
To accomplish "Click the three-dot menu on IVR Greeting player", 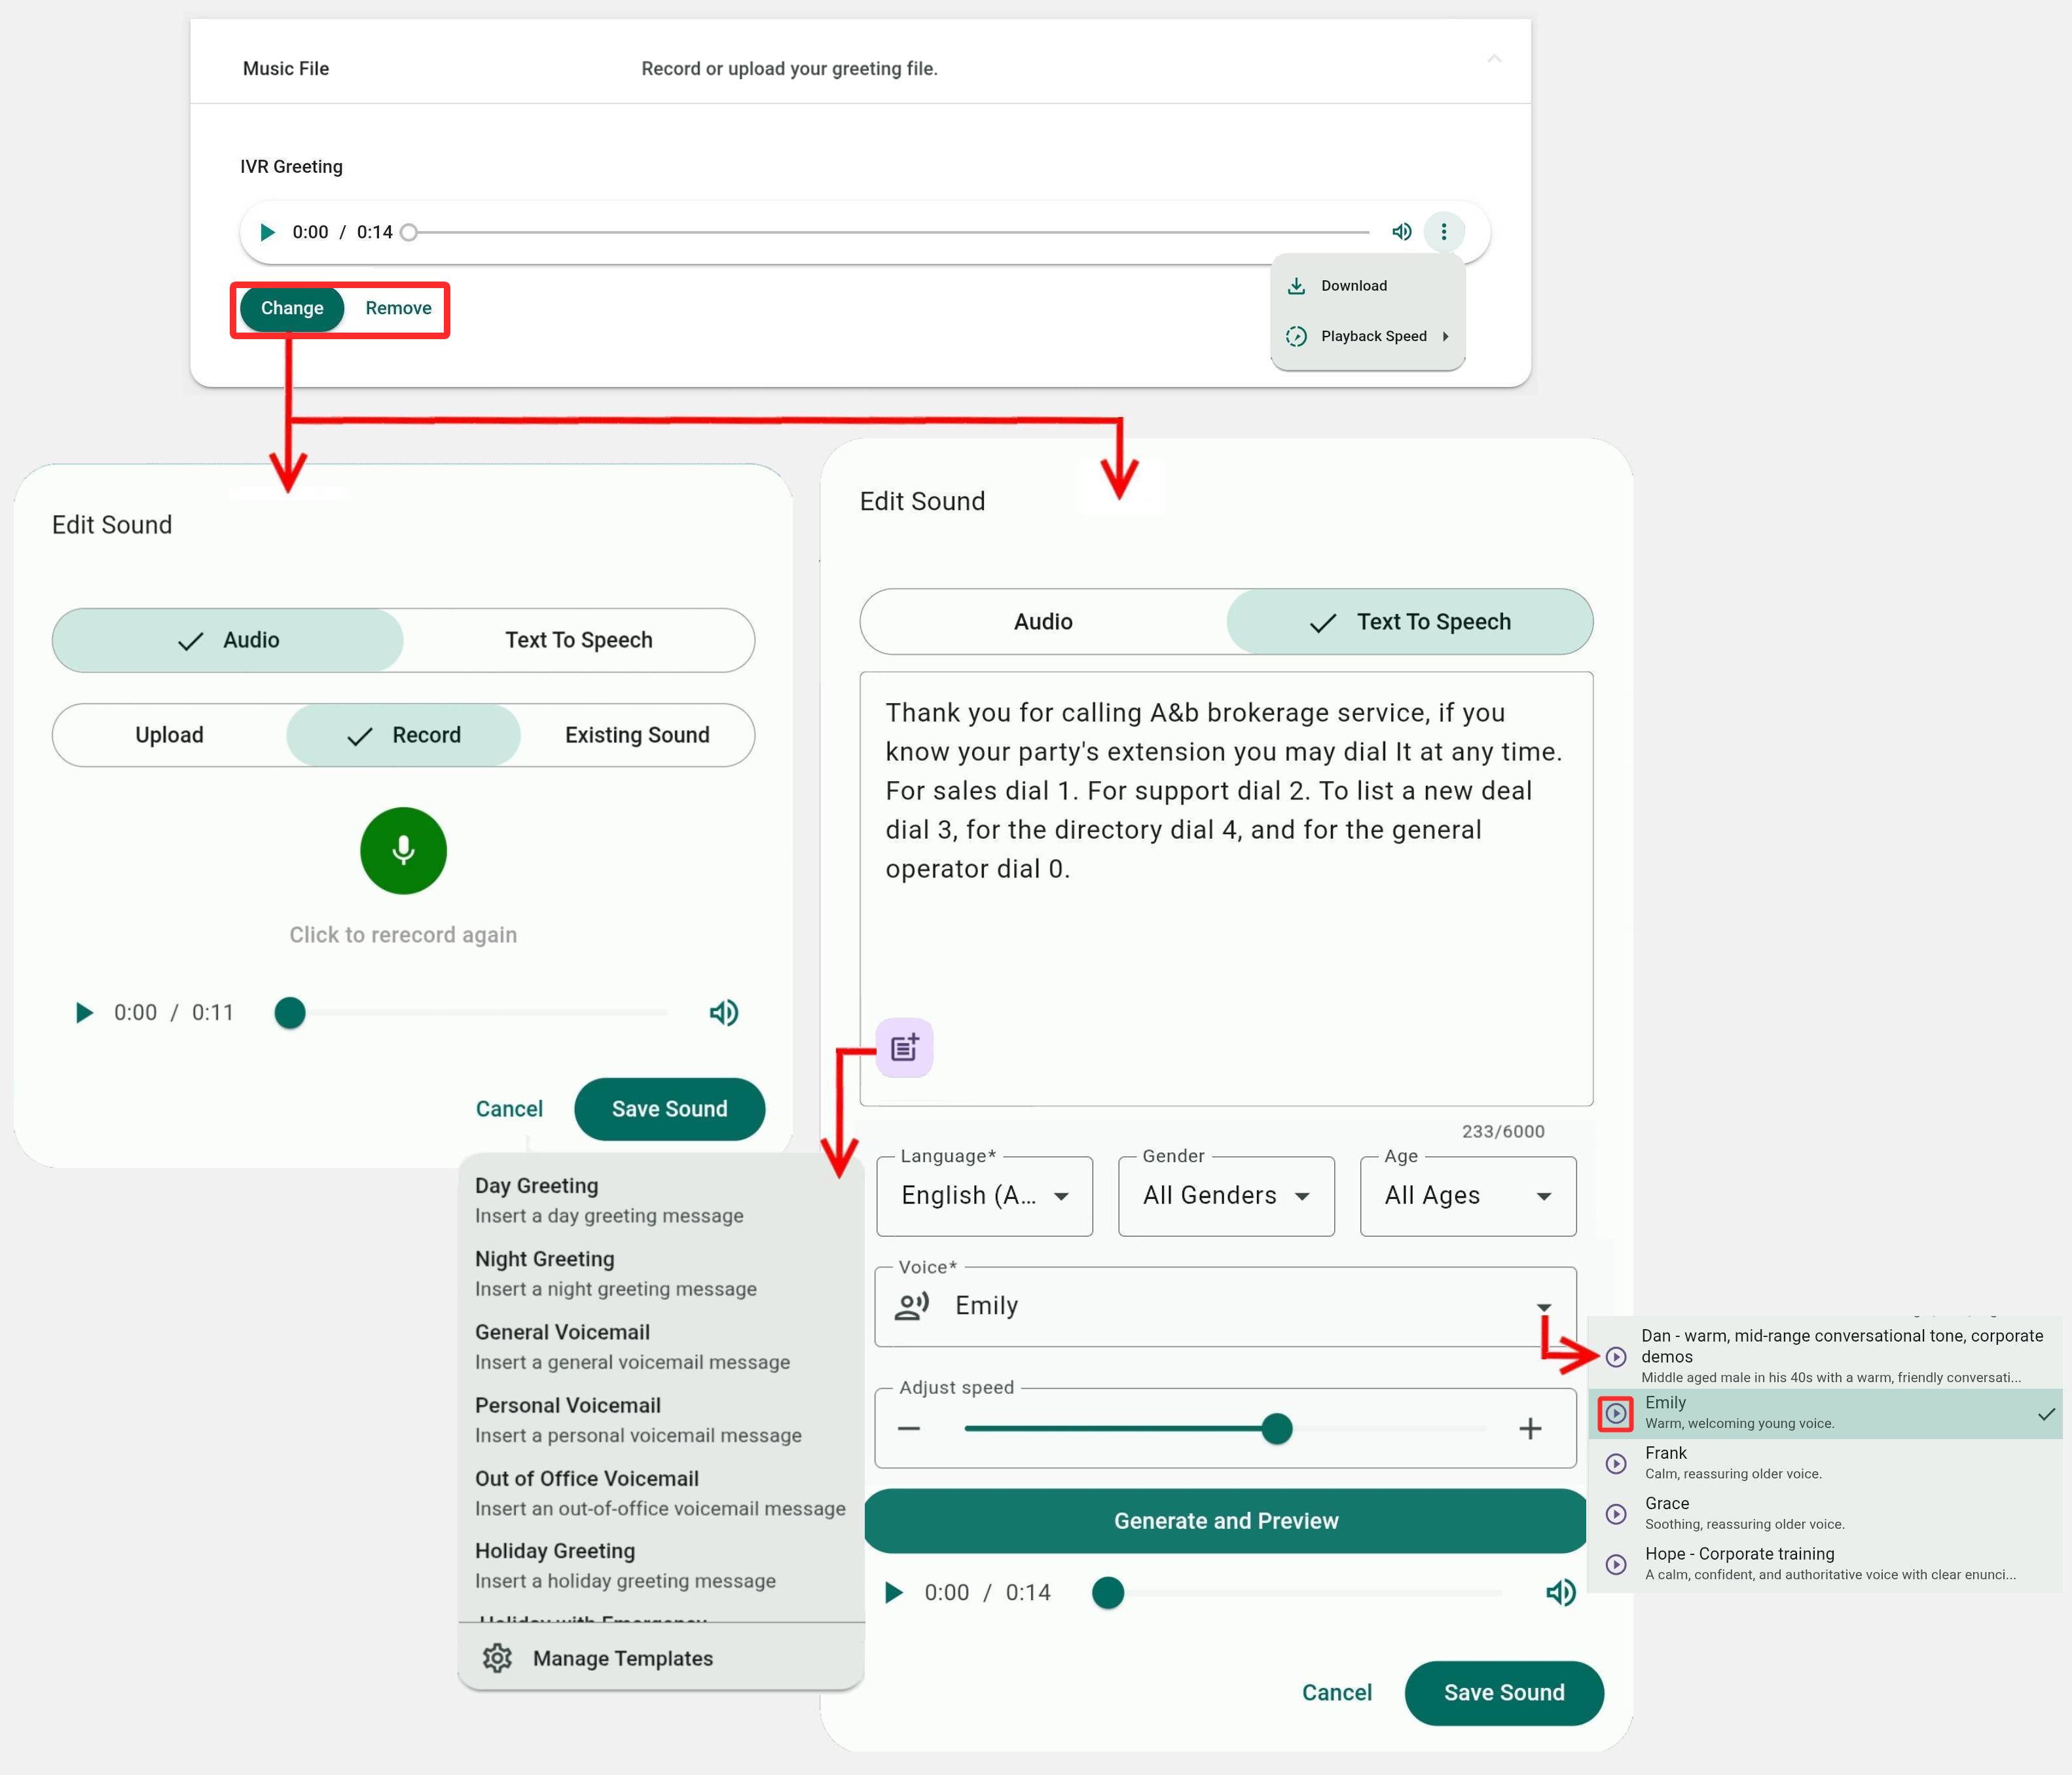I will (x=1443, y=232).
